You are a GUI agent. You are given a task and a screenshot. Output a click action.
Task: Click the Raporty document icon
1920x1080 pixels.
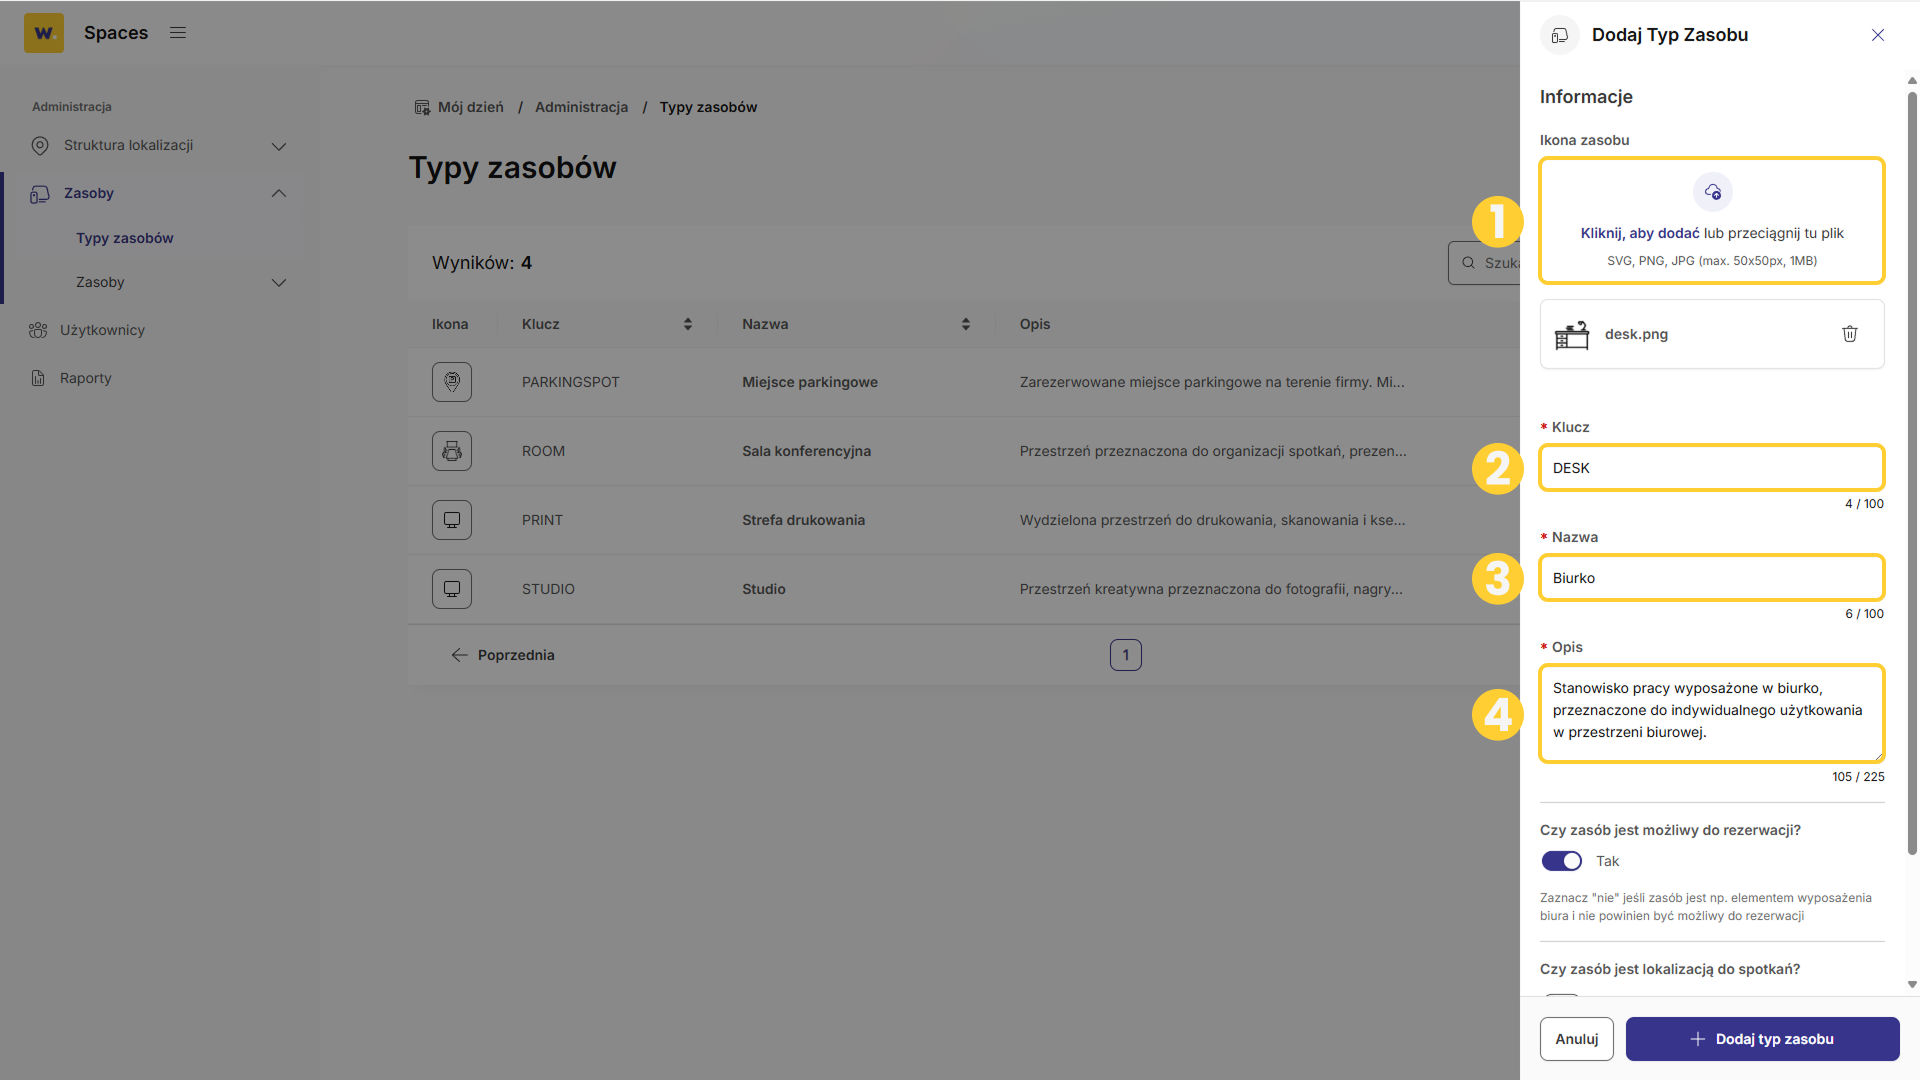pyautogui.click(x=38, y=378)
